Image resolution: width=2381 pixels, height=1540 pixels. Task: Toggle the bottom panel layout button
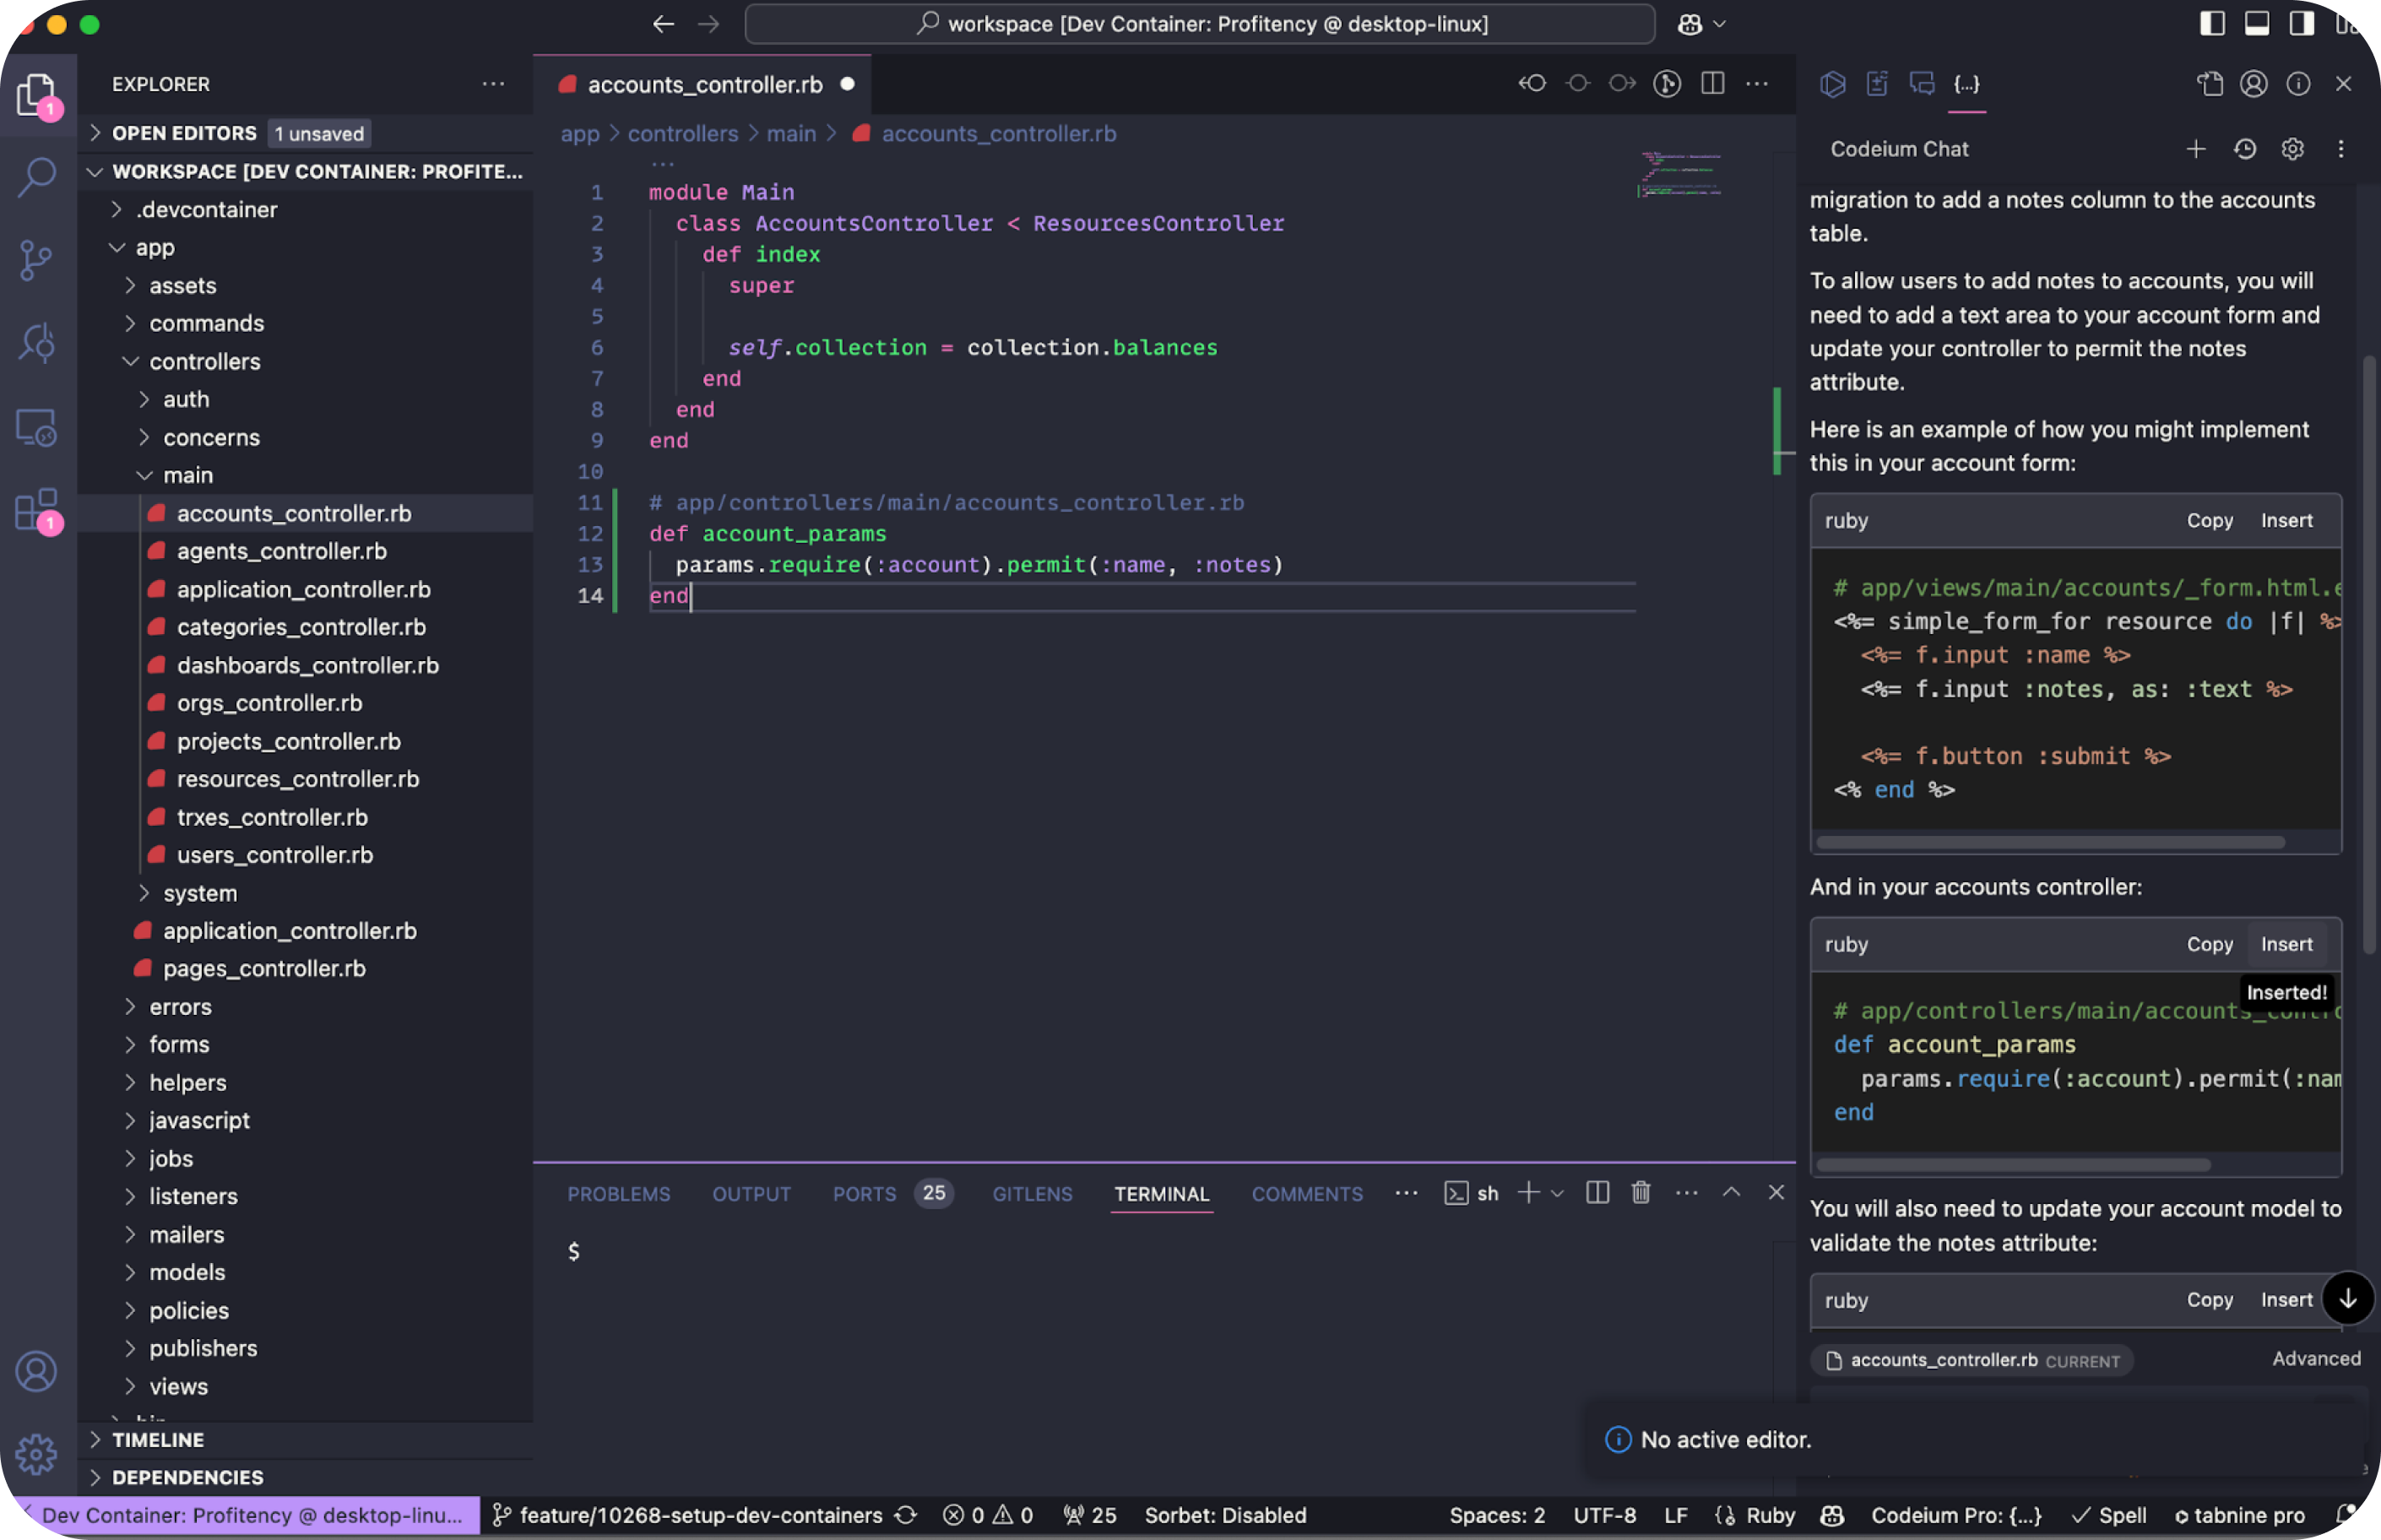tap(2256, 24)
